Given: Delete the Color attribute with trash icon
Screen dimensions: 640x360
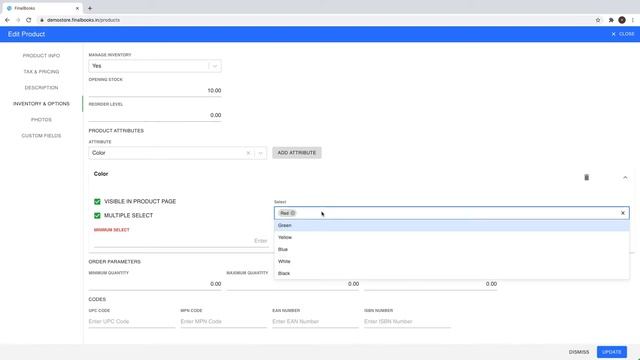Looking at the screenshot, I should pyautogui.click(x=587, y=177).
